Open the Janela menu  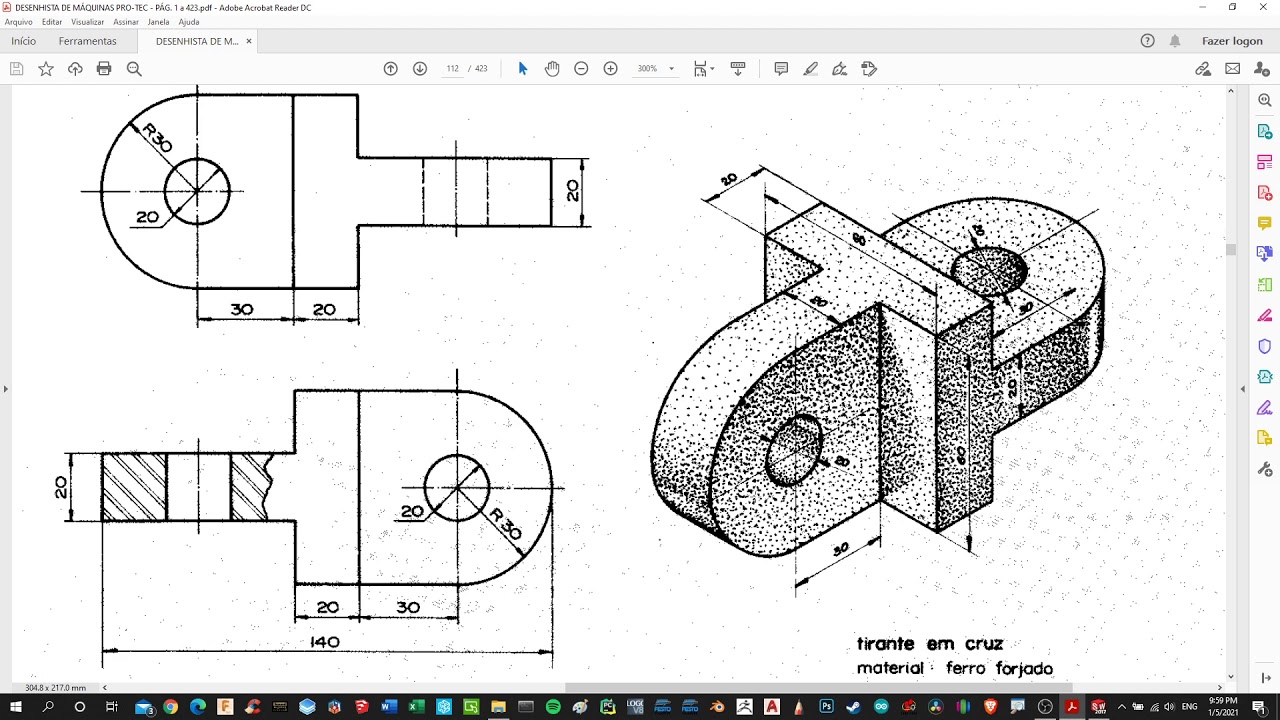coord(158,21)
